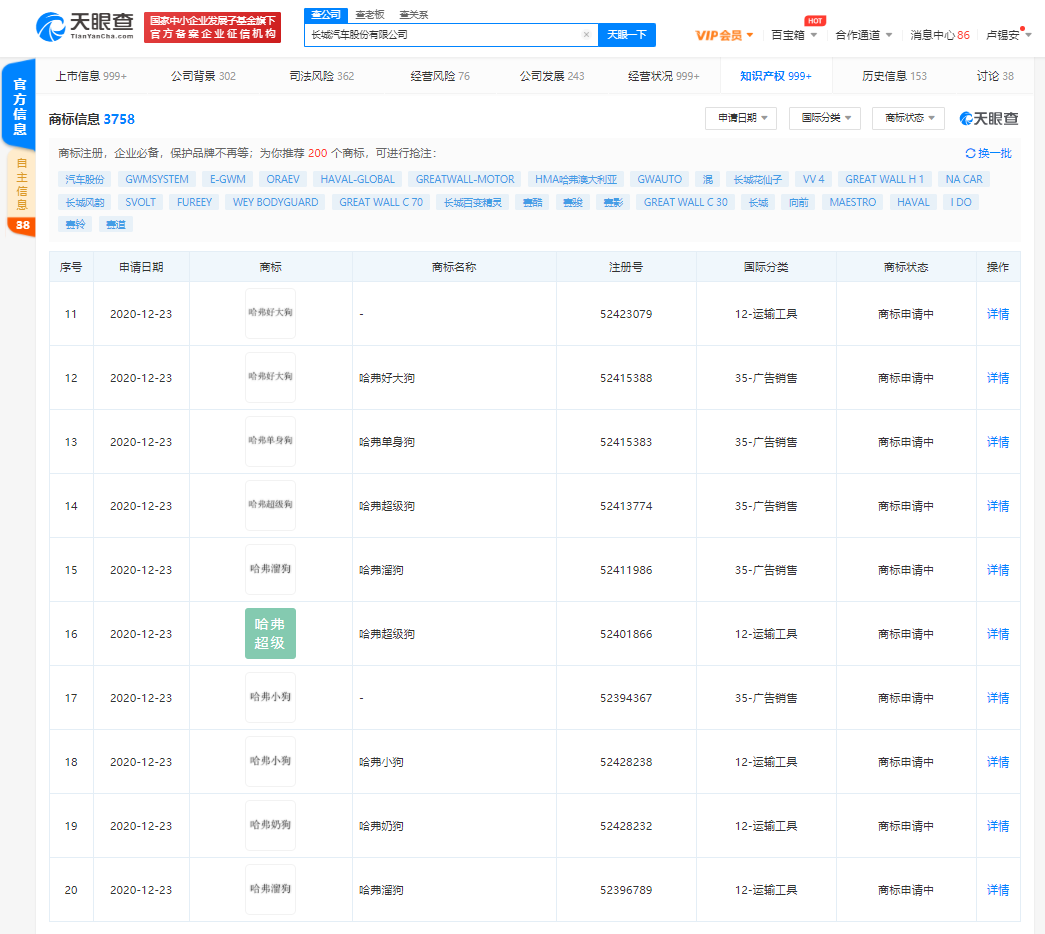Click the GWAUTO trademark tag
The width and height of the screenshot is (1045, 934).
659,179
